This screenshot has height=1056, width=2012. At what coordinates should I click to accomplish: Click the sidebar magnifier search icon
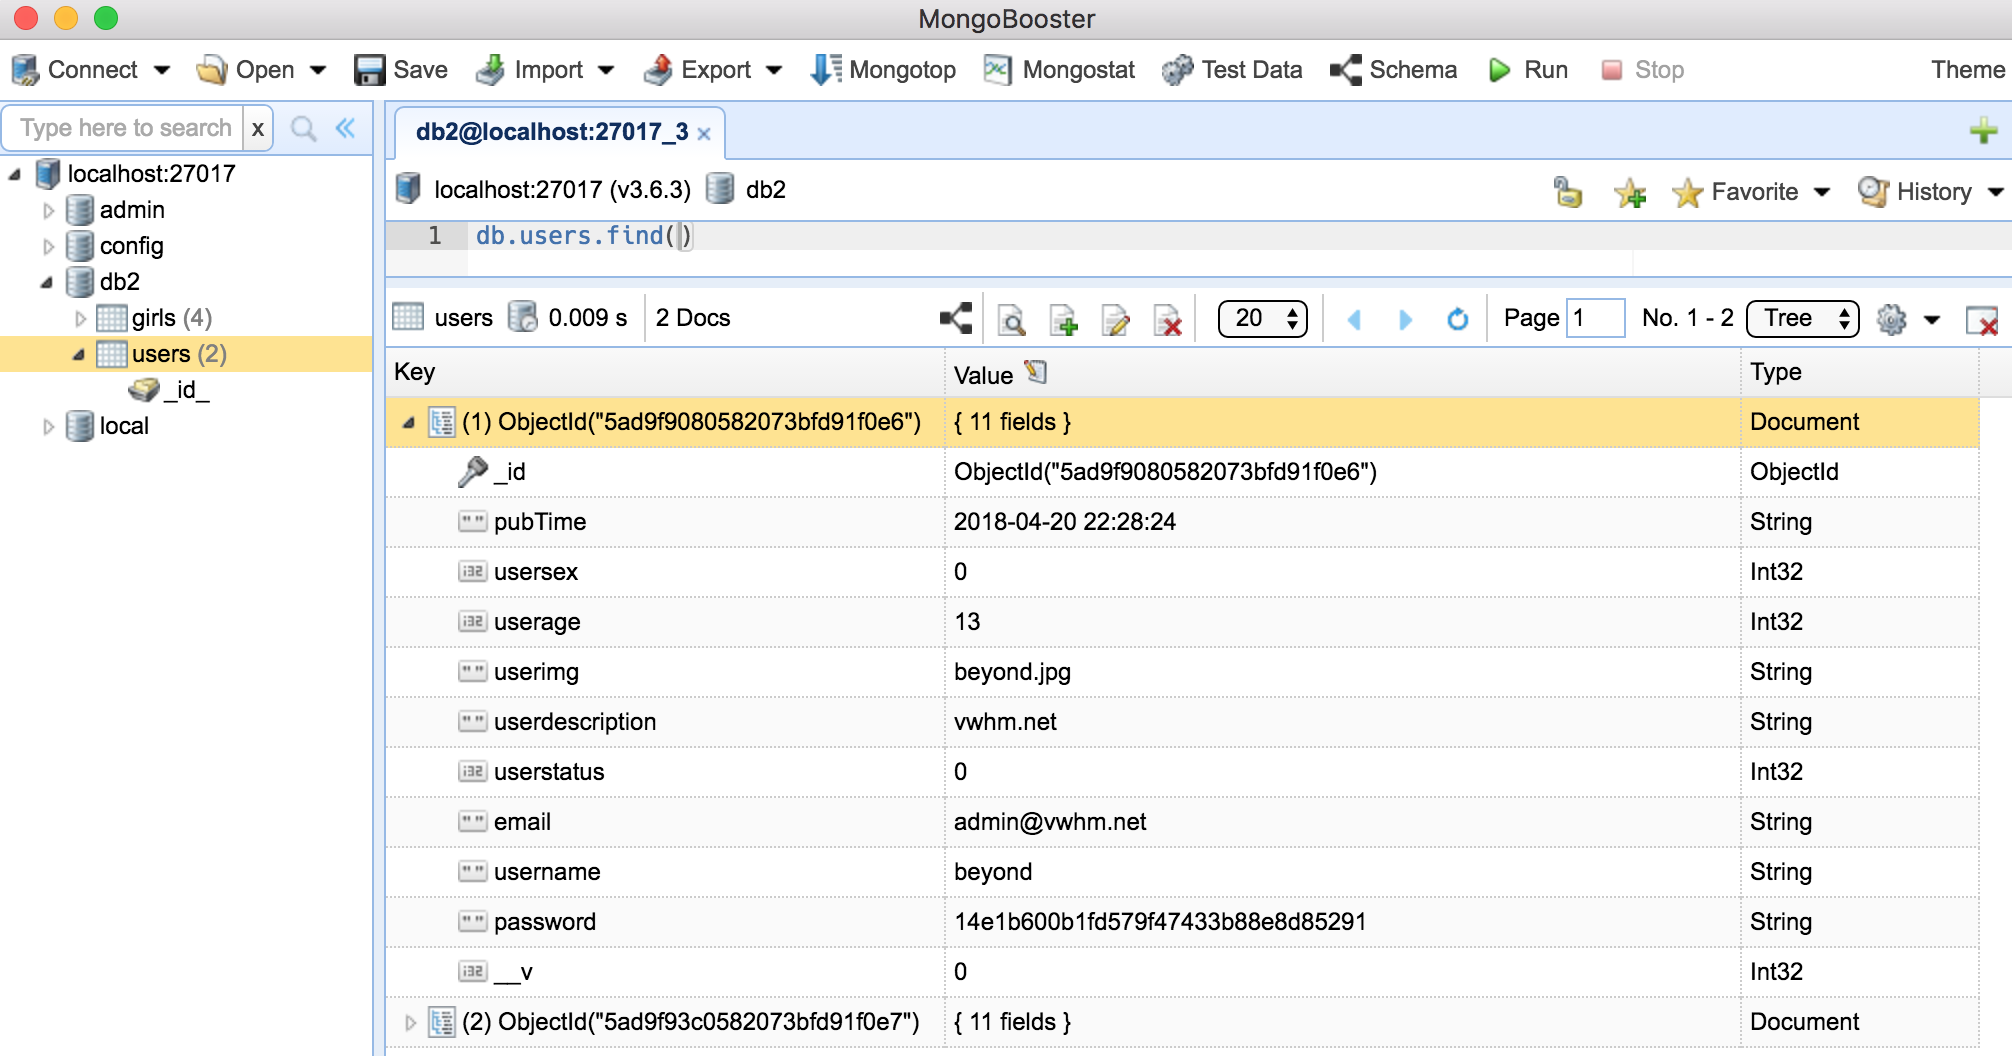[x=304, y=128]
